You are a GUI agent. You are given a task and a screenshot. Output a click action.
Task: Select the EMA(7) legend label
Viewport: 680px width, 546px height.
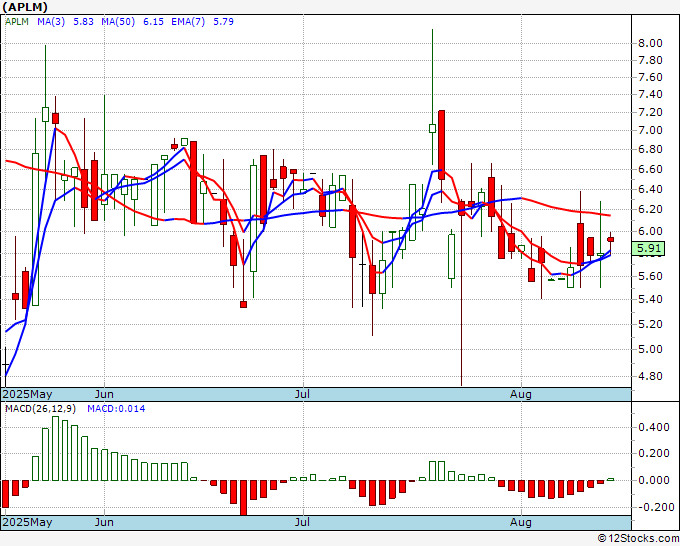click(188, 22)
